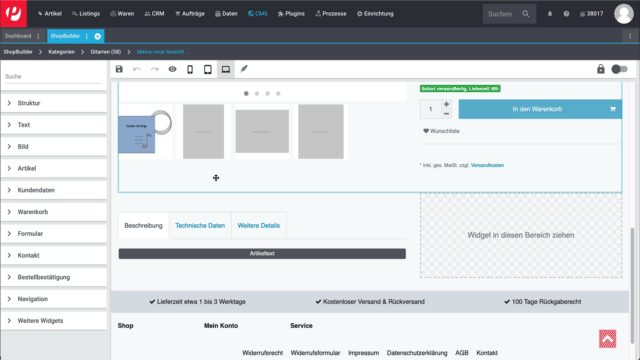Open the Impressum footer link
The height and width of the screenshot is (360, 640).
pos(363,353)
